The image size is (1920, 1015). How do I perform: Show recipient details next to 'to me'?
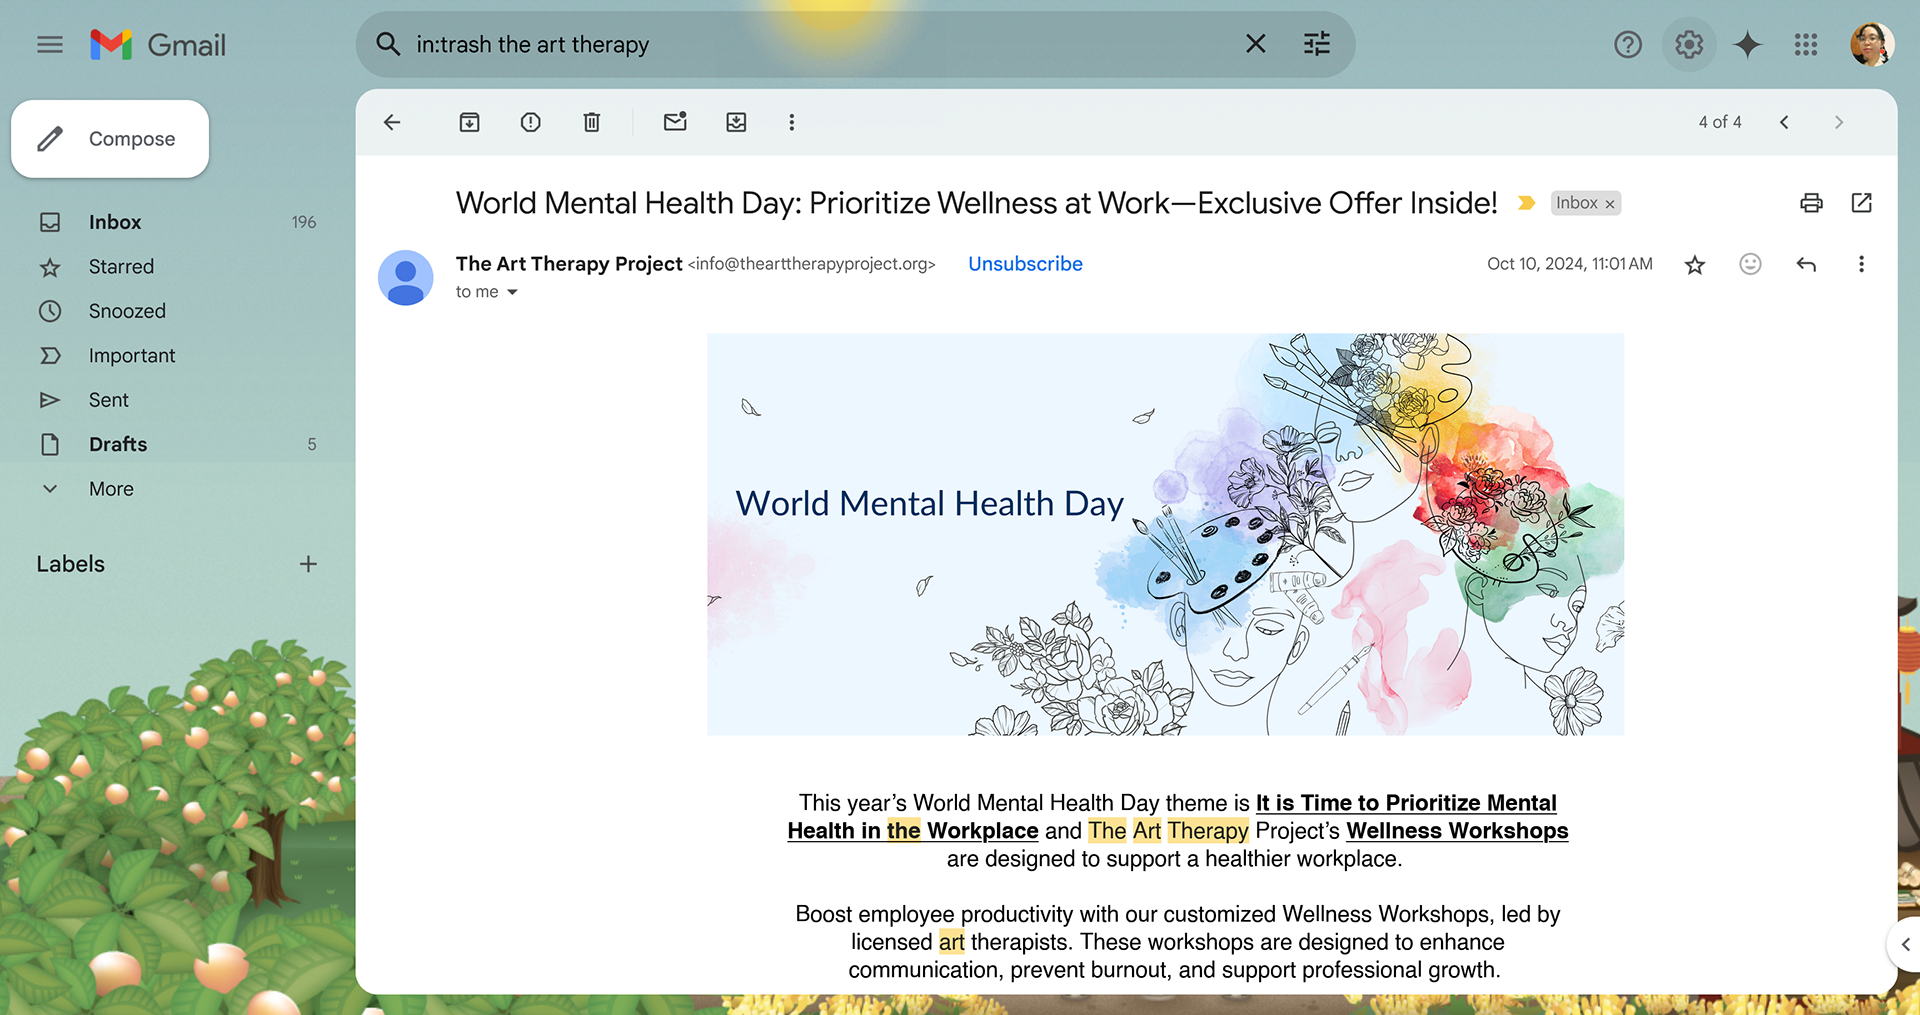(x=512, y=292)
